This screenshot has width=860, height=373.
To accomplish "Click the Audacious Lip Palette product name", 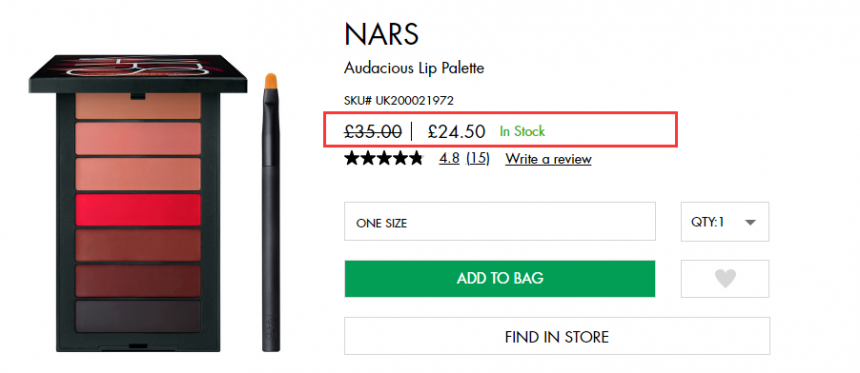I will click(414, 69).
